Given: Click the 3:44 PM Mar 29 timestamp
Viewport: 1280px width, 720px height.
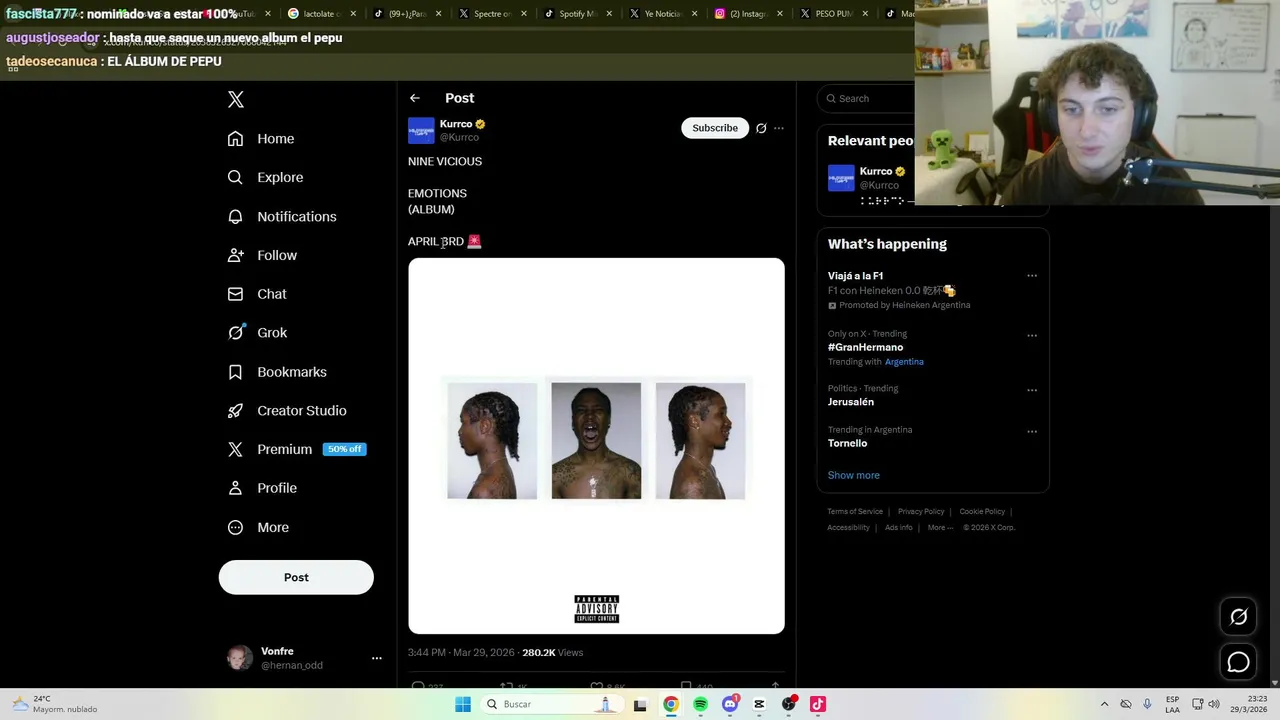Looking at the screenshot, I should tap(461, 652).
